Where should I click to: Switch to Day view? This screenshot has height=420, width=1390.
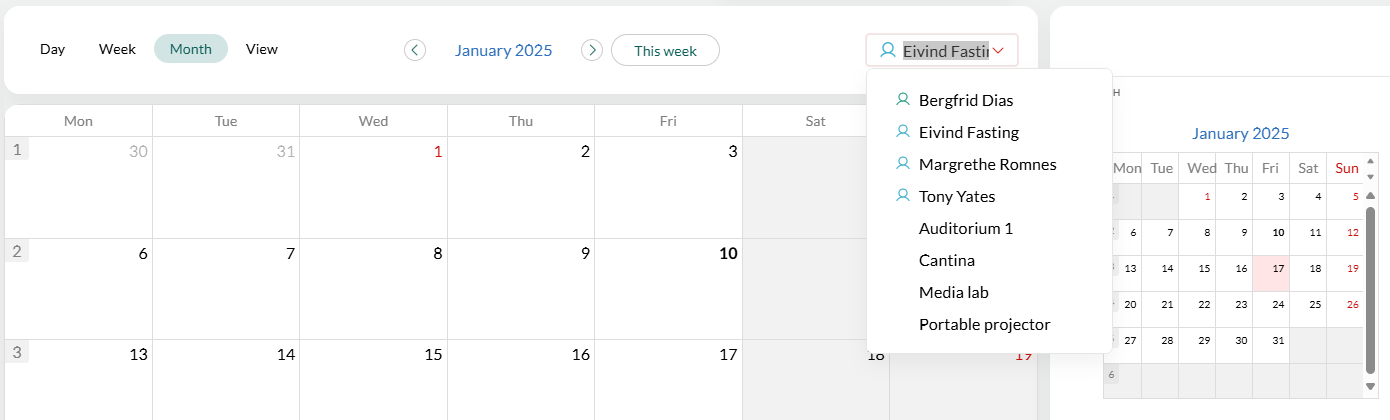click(x=52, y=49)
